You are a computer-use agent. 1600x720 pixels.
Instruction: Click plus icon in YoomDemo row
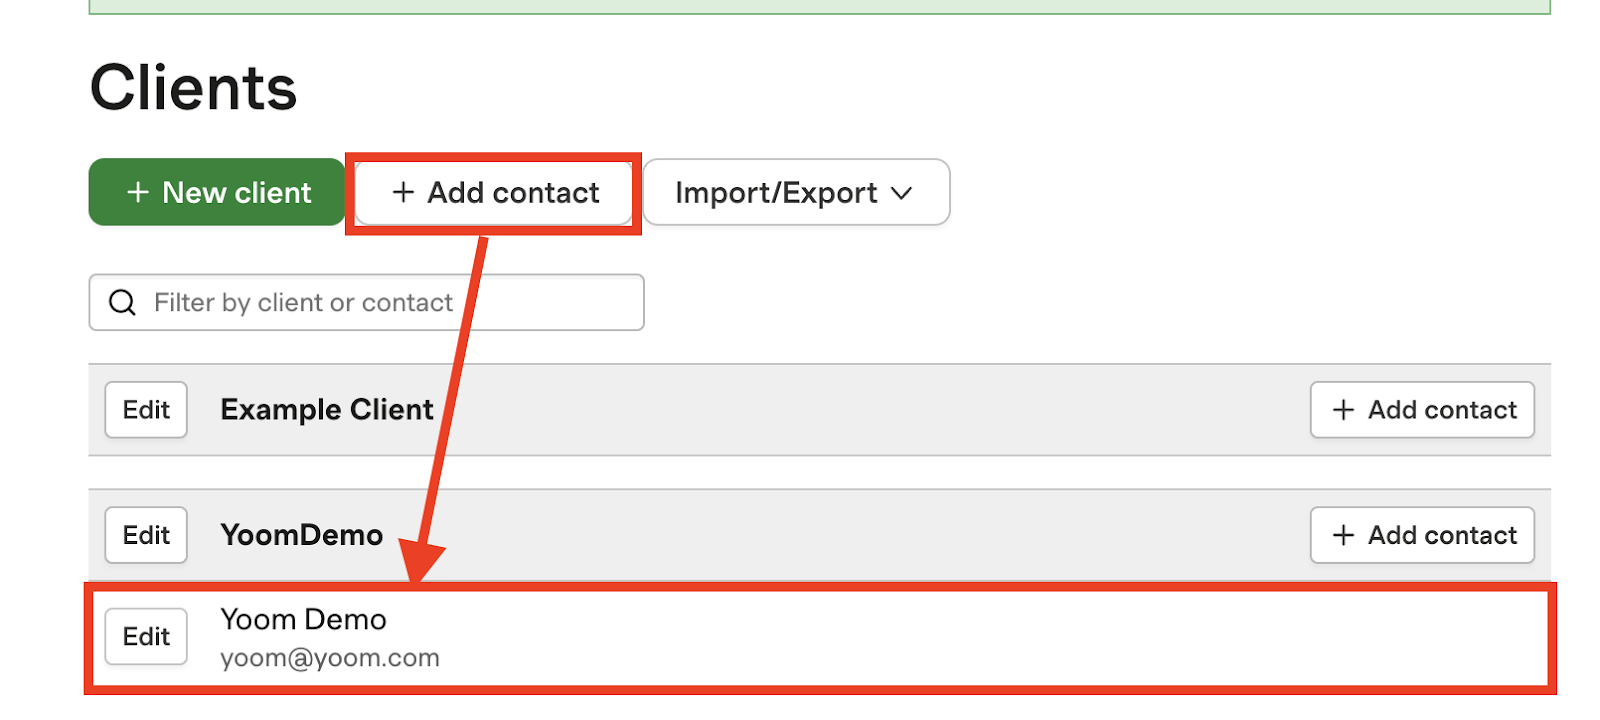[x=1344, y=536]
